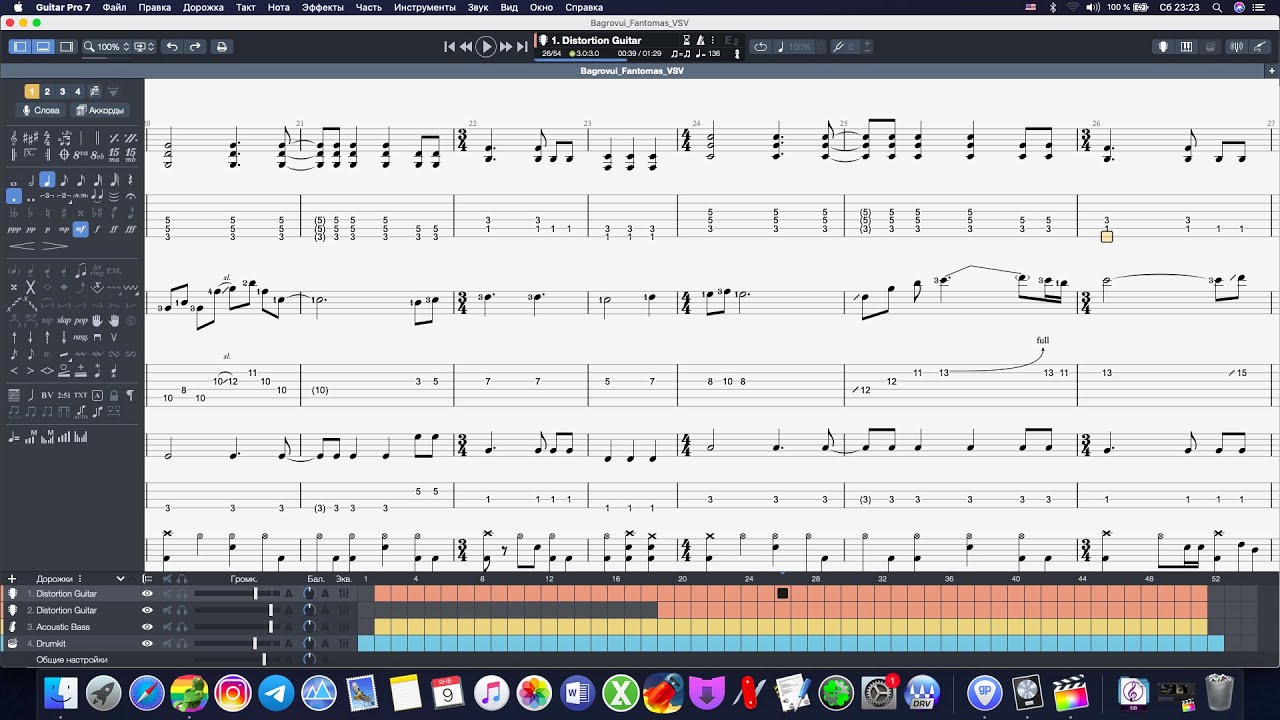Screen dimensions: 1280x720
Task: Select the quarter note duration
Action: [47, 181]
